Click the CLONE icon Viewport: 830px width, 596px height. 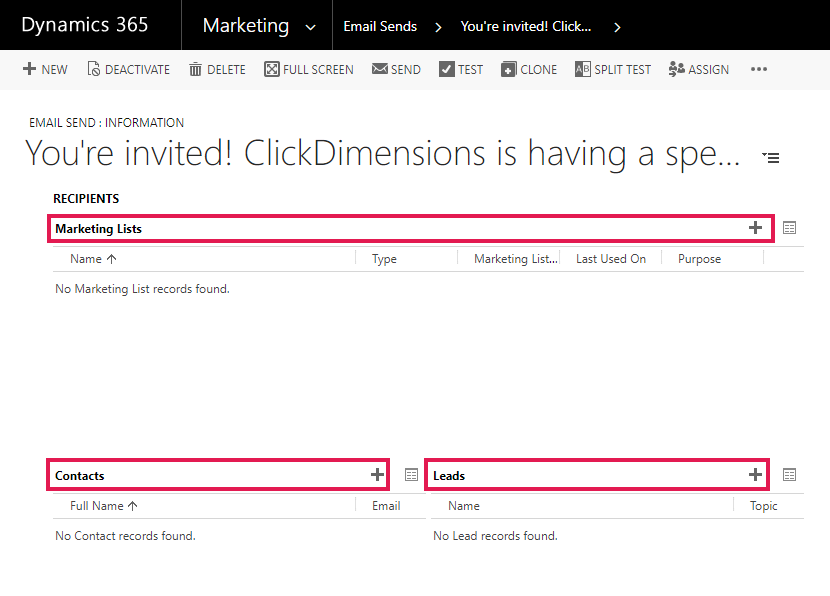(508, 69)
